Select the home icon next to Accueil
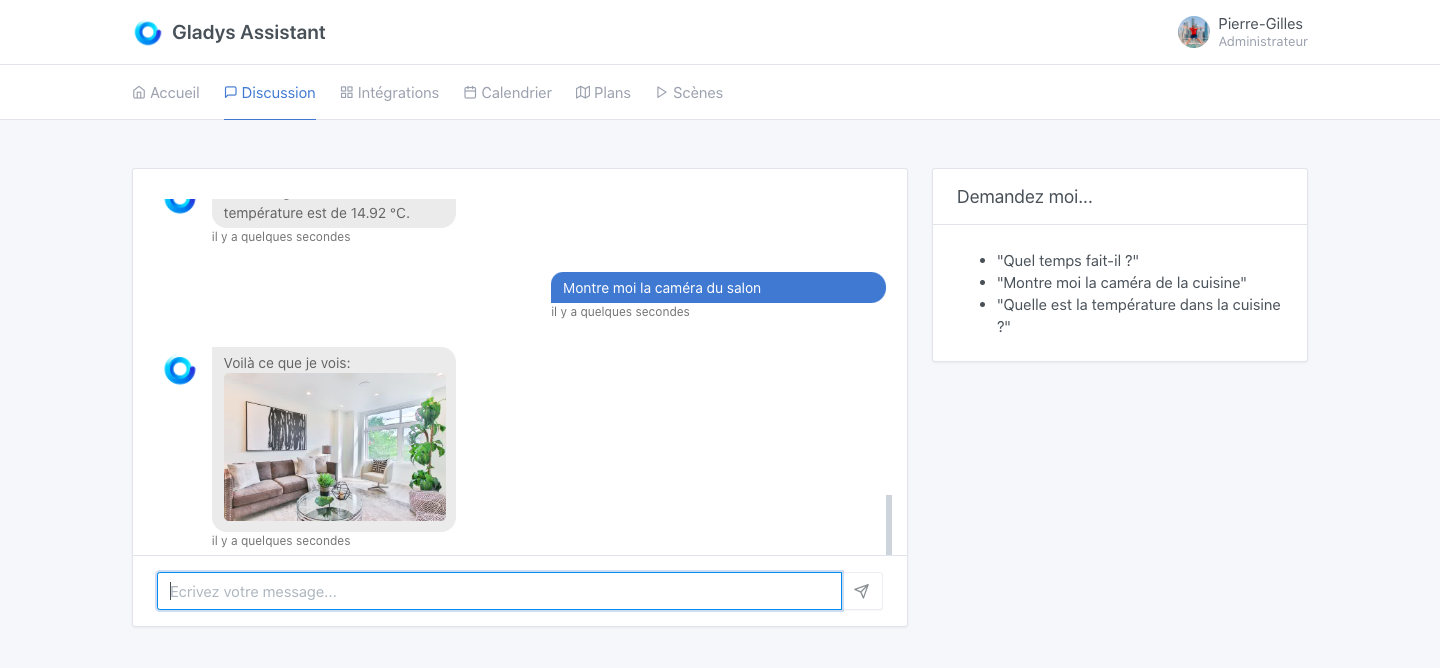Viewport: 1440px width, 668px height. point(139,92)
